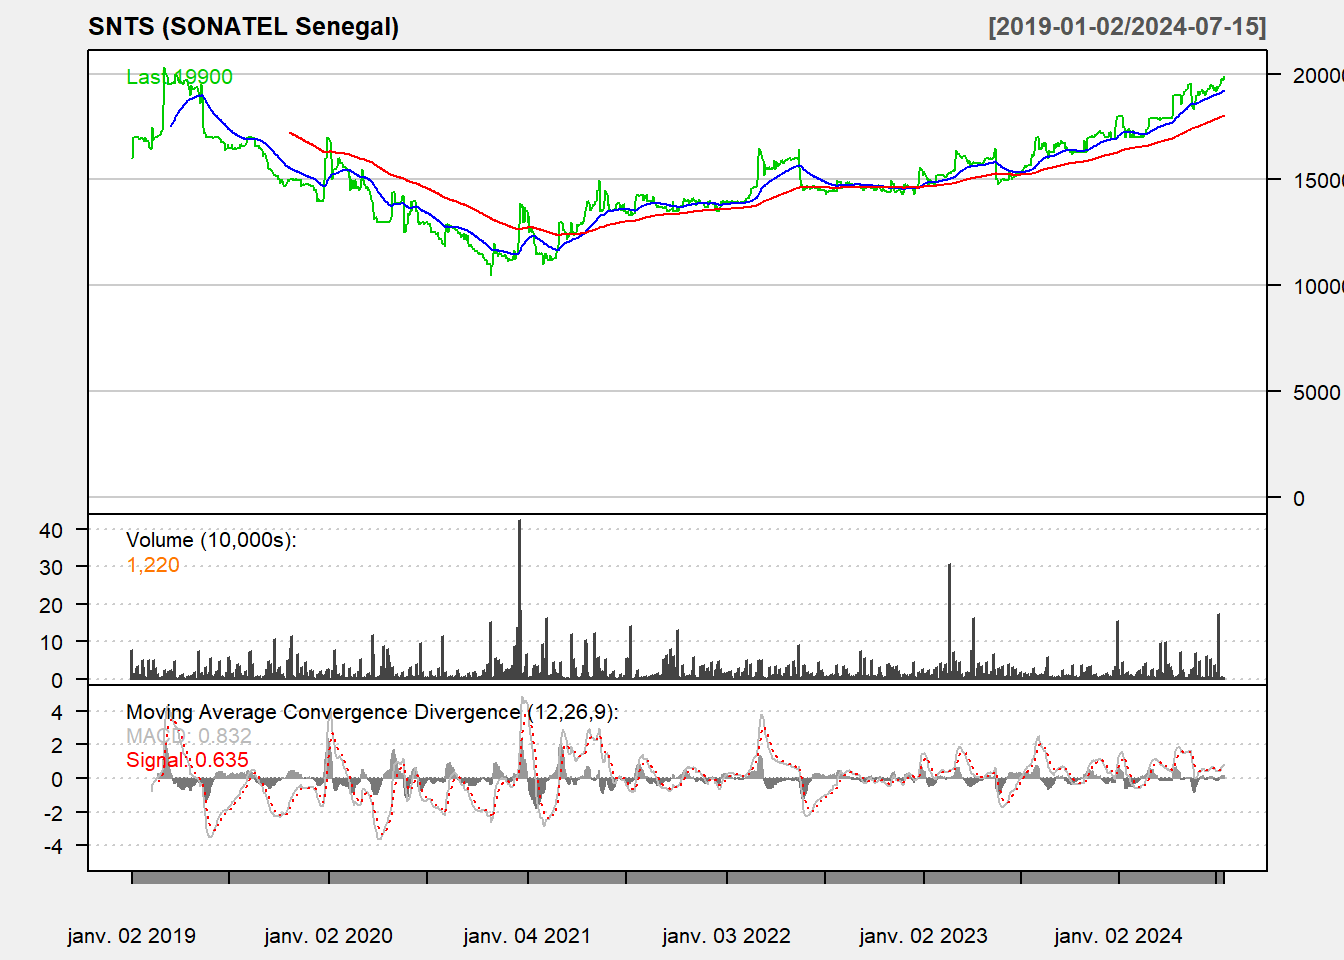Select the janv. 02 2020 date label
Screen dimensions: 1344x960
coord(328,936)
